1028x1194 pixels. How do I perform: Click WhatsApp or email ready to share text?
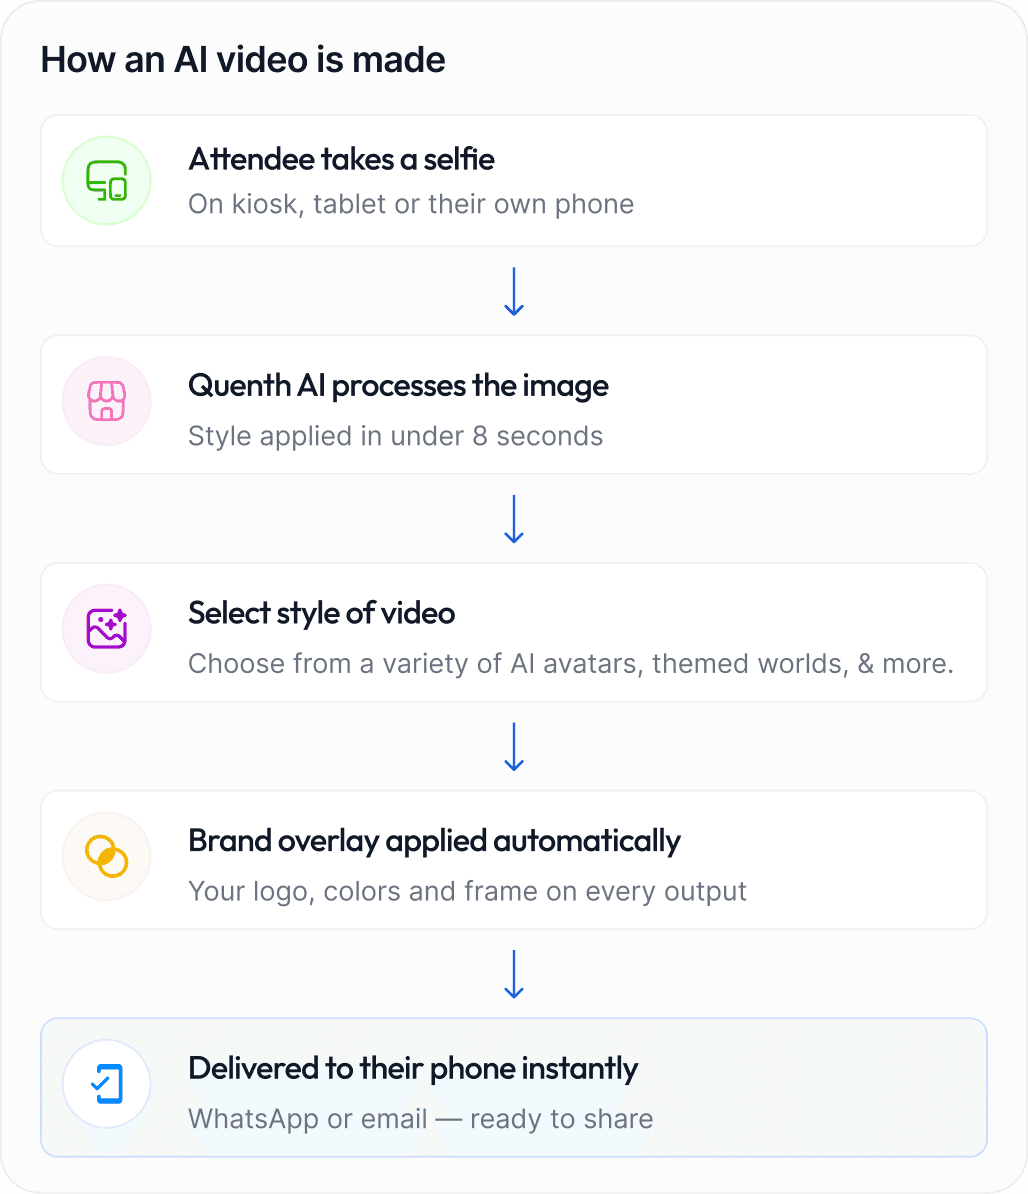pos(420,1119)
